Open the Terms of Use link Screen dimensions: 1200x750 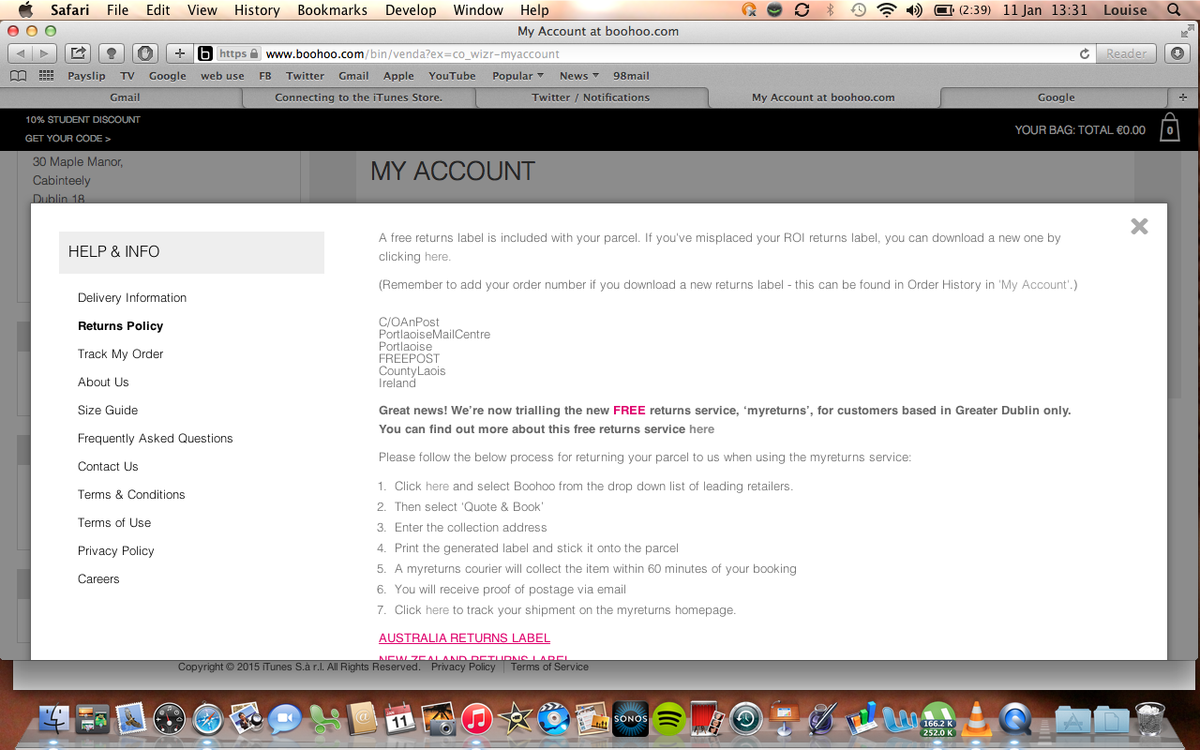coord(114,522)
